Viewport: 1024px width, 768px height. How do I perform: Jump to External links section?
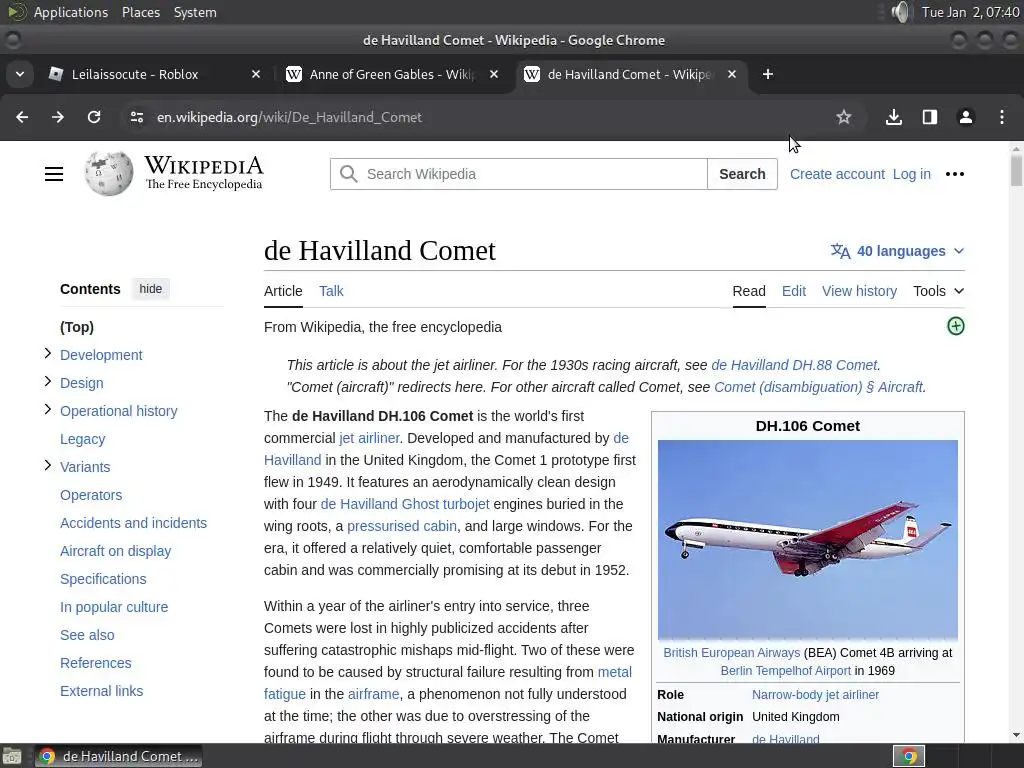tap(101, 691)
